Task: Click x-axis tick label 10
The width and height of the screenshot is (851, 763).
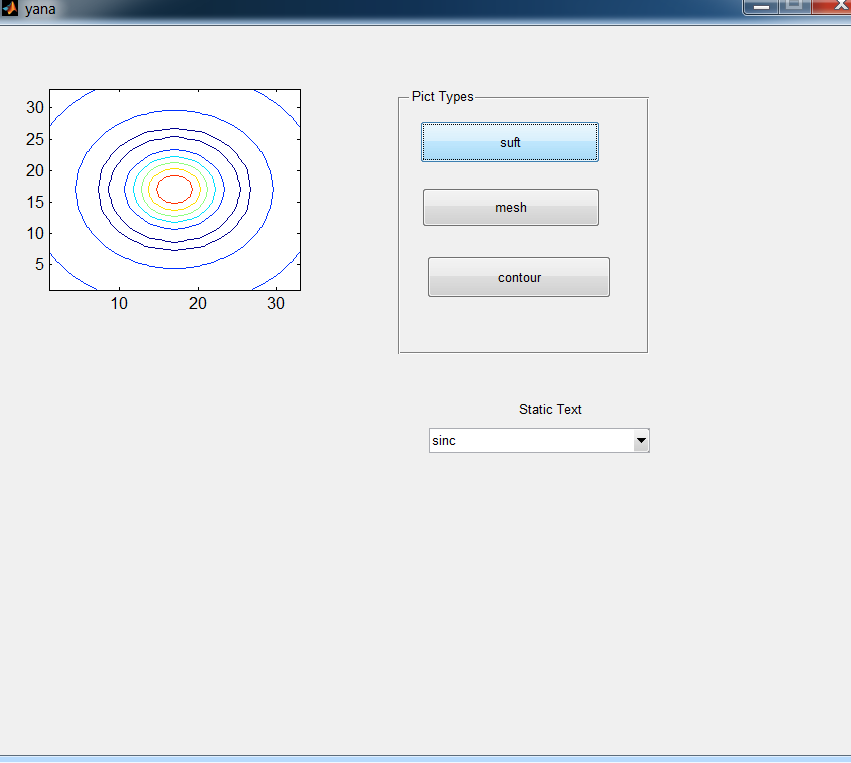Action: click(119, 303)
